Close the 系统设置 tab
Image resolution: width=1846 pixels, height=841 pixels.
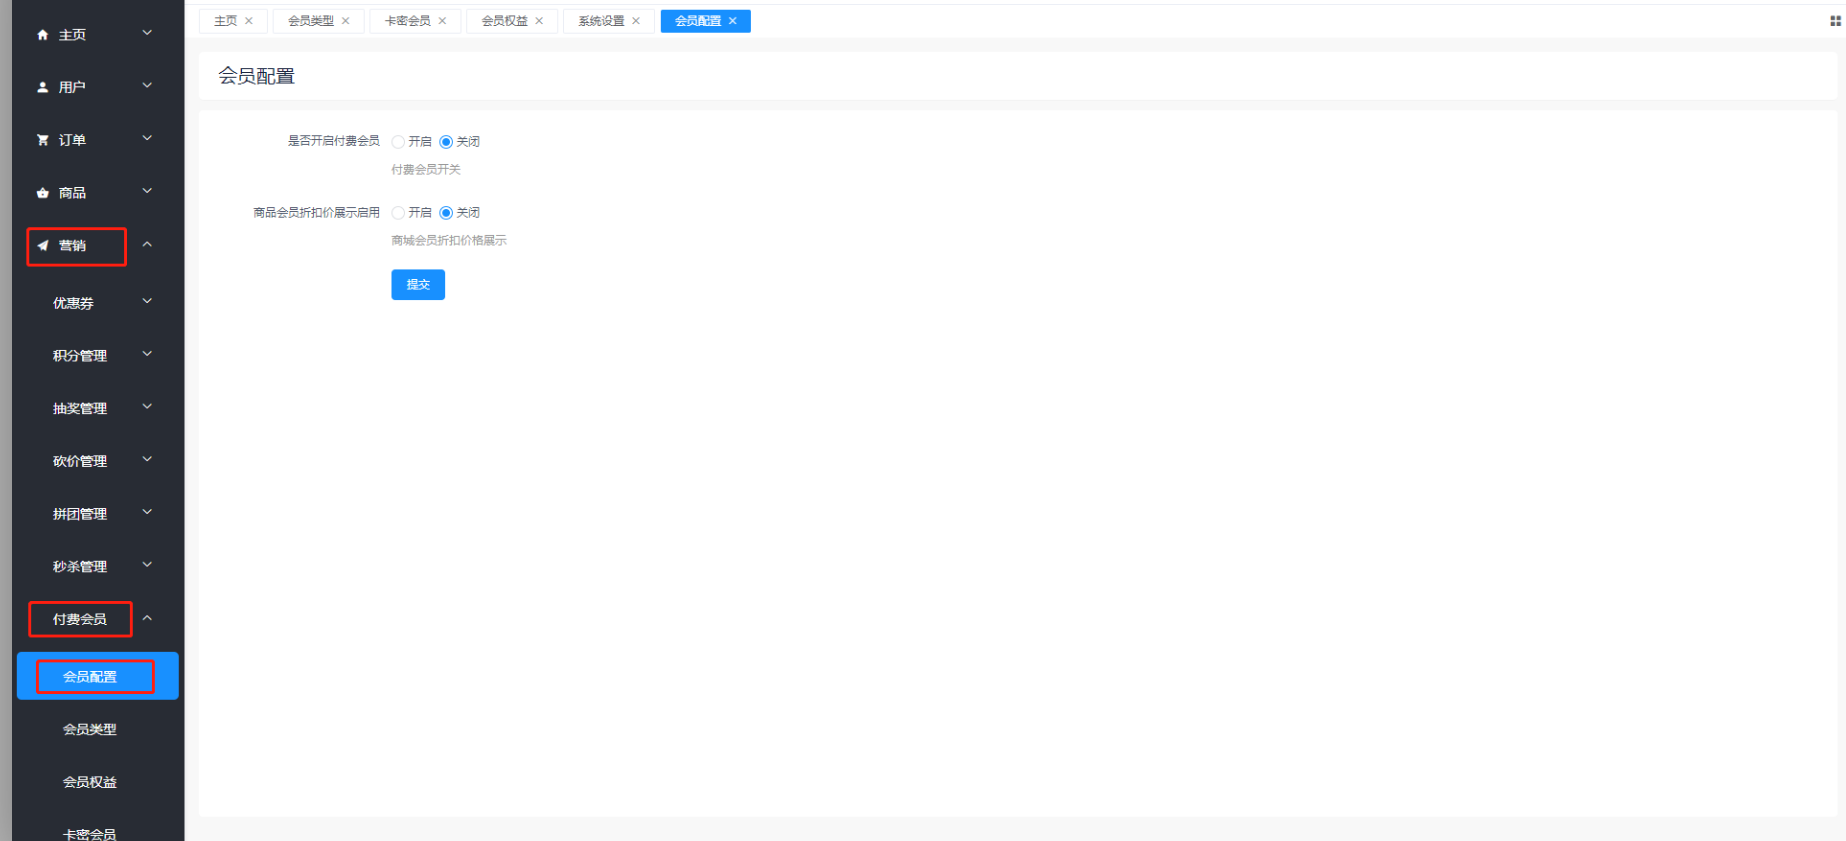(636, 21)
